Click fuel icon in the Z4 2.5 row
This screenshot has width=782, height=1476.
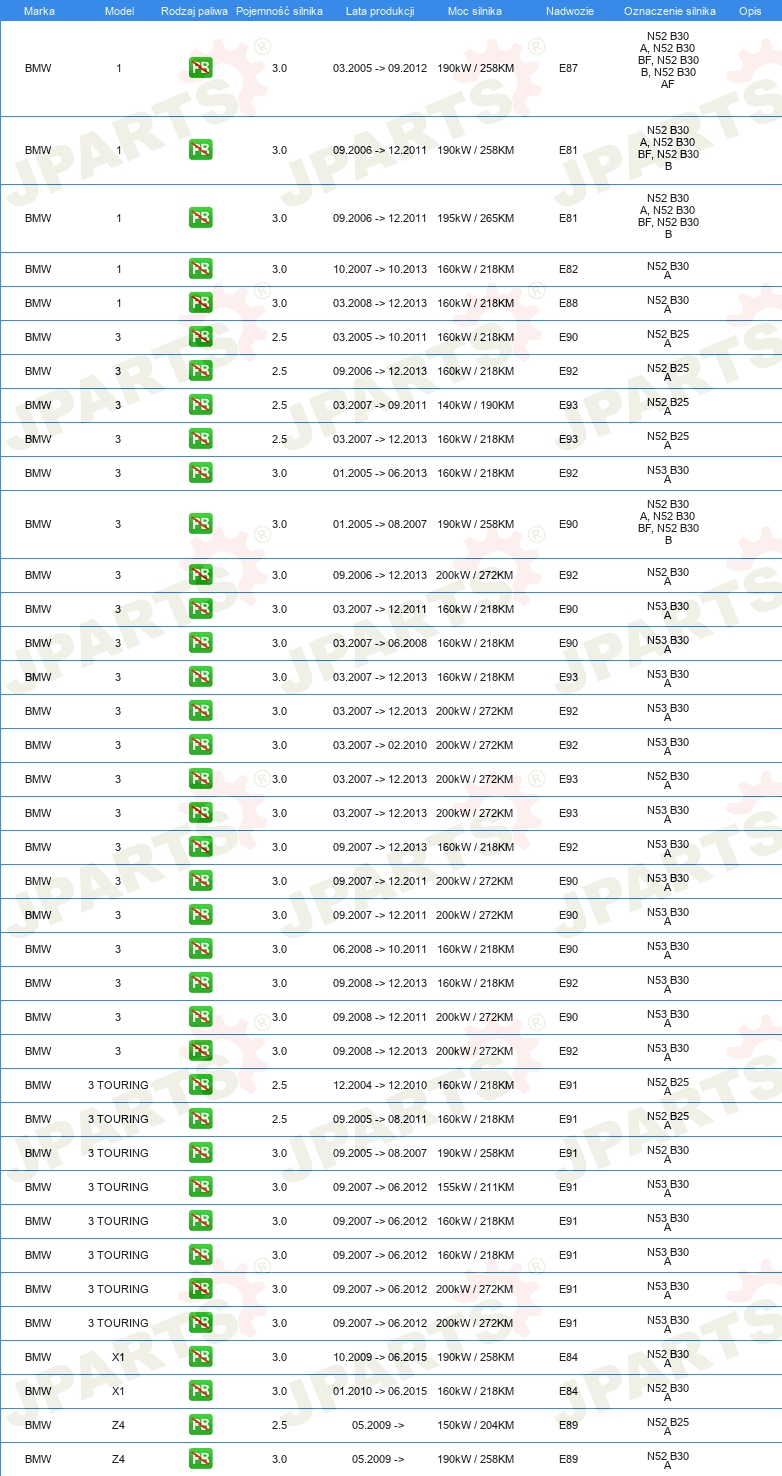coord(200,1425)
